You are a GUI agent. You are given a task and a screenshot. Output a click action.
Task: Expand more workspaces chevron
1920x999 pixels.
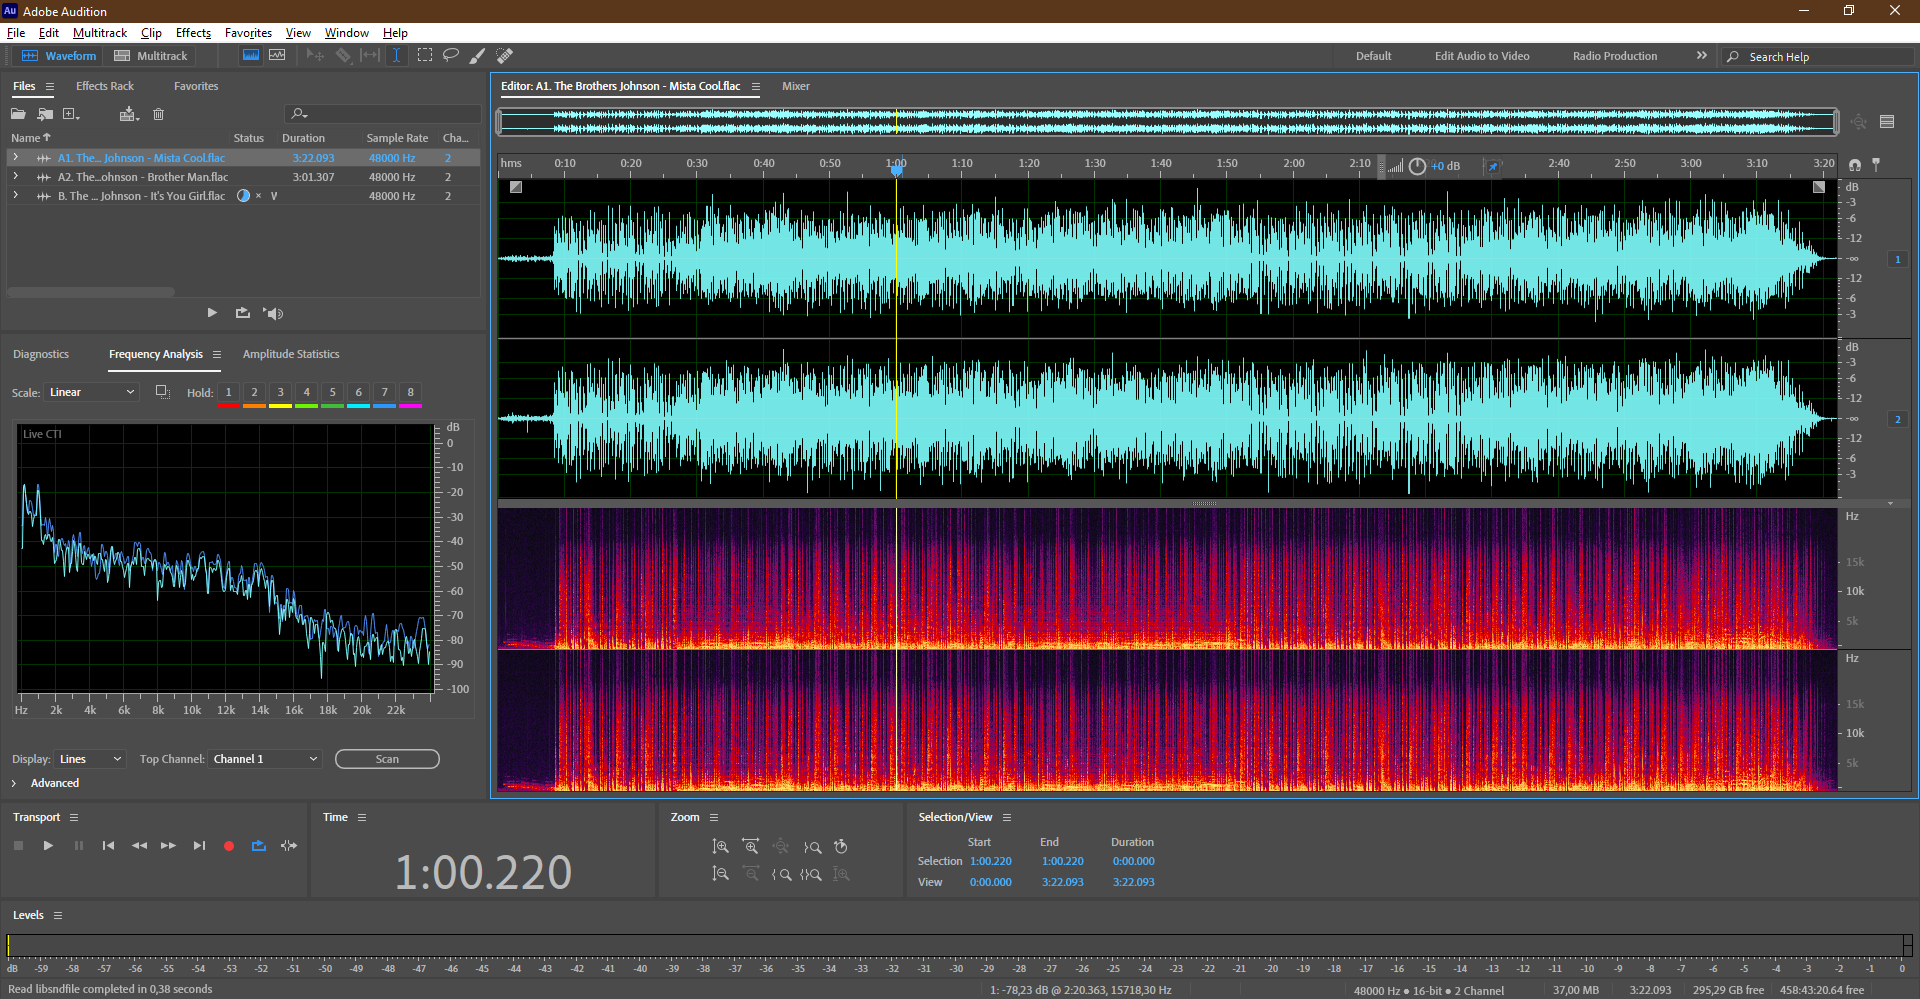(x=1702, y=56)
